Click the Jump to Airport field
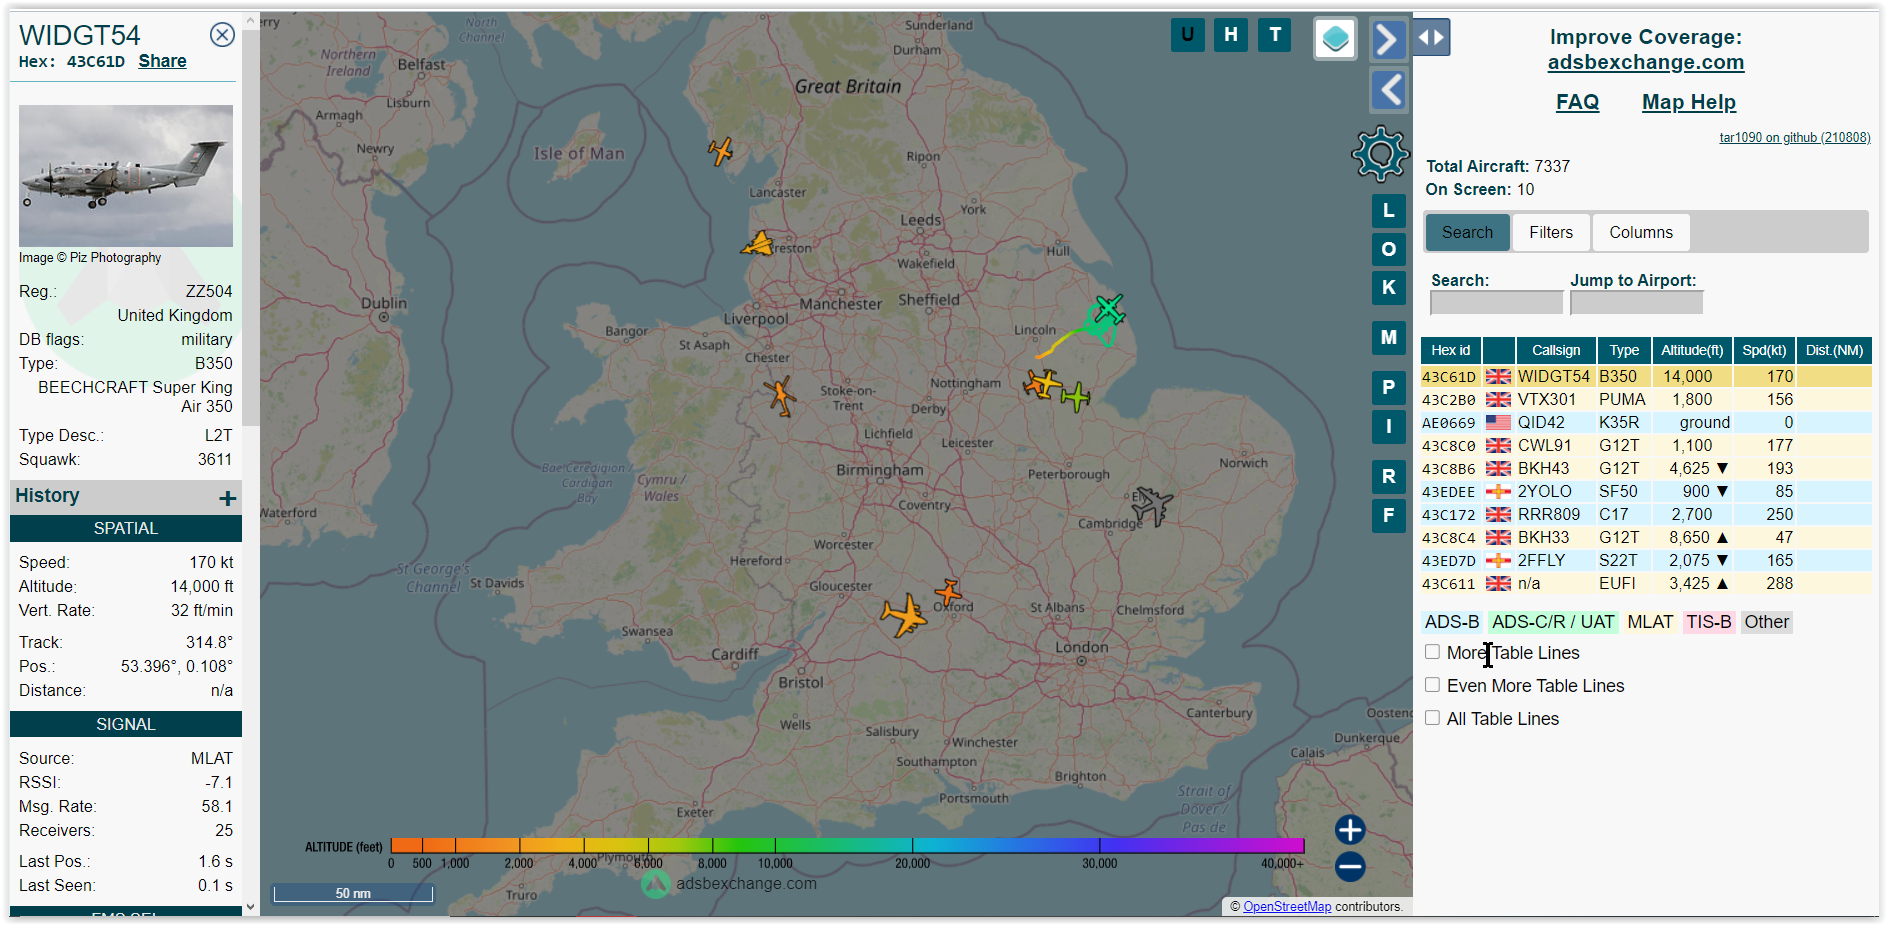 click(x=1636, y=303)
